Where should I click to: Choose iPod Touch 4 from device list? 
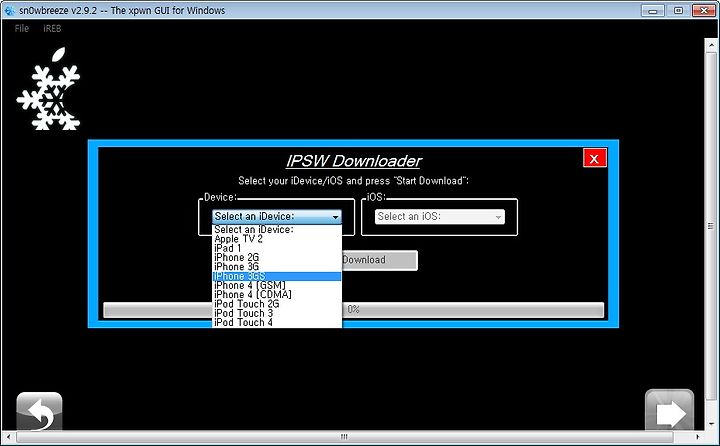[277, 322]
